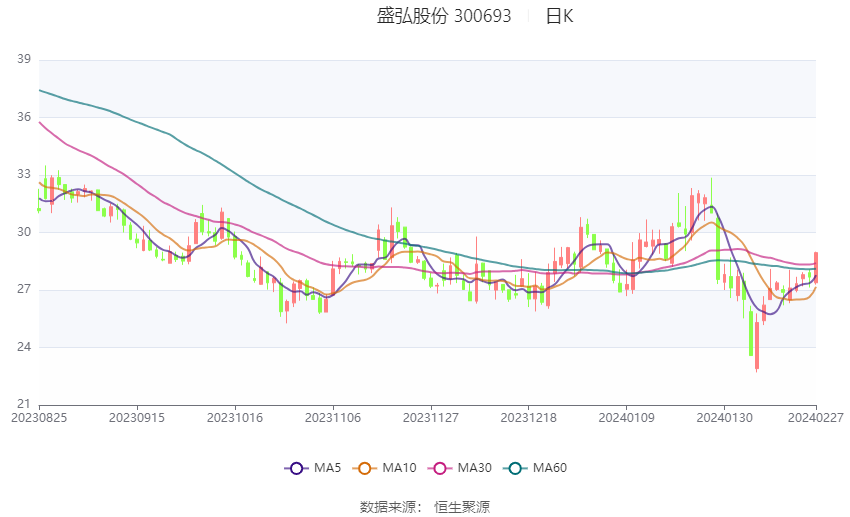The image size is (850, 517).
Task: Click the 20230825 date axis label
Action: (x=39, y=418)
